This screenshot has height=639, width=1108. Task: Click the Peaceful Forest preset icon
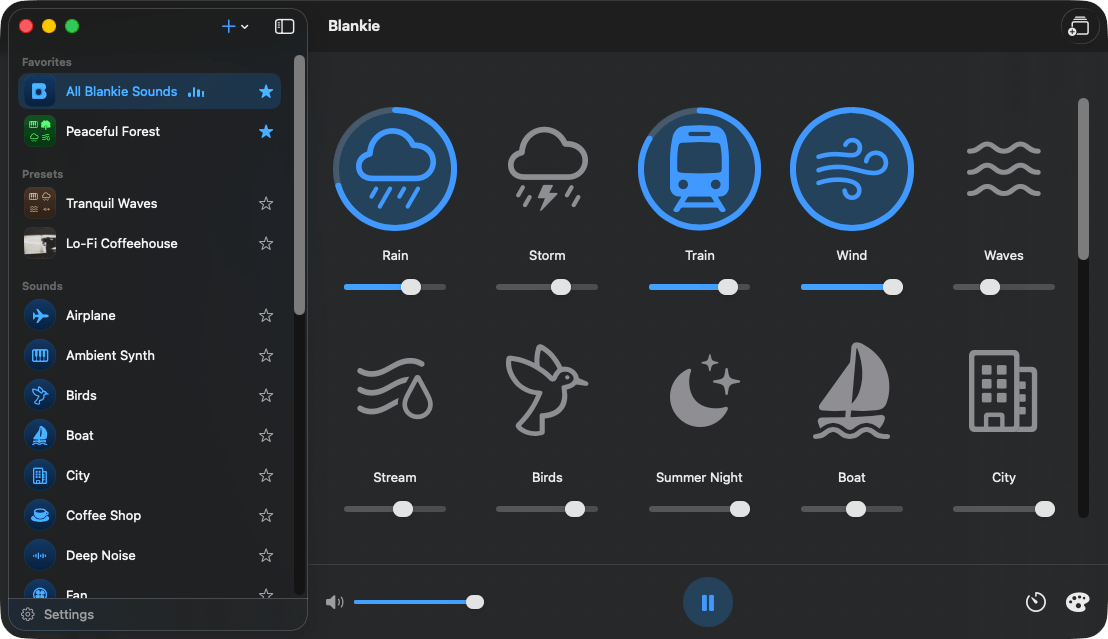[x=40, y=131]
